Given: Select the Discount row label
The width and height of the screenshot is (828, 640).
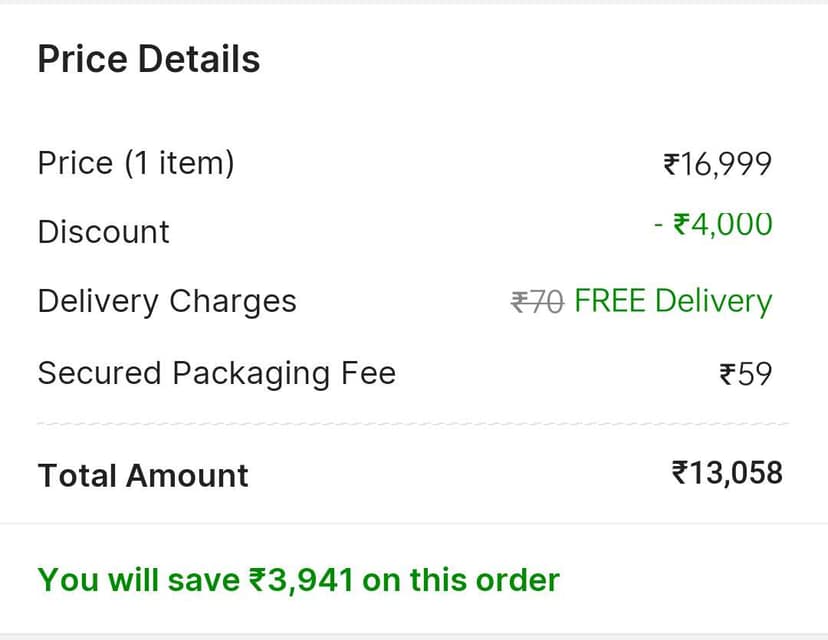Looking at the screenshot, I should pyautogui.click(x=103, y=232).
